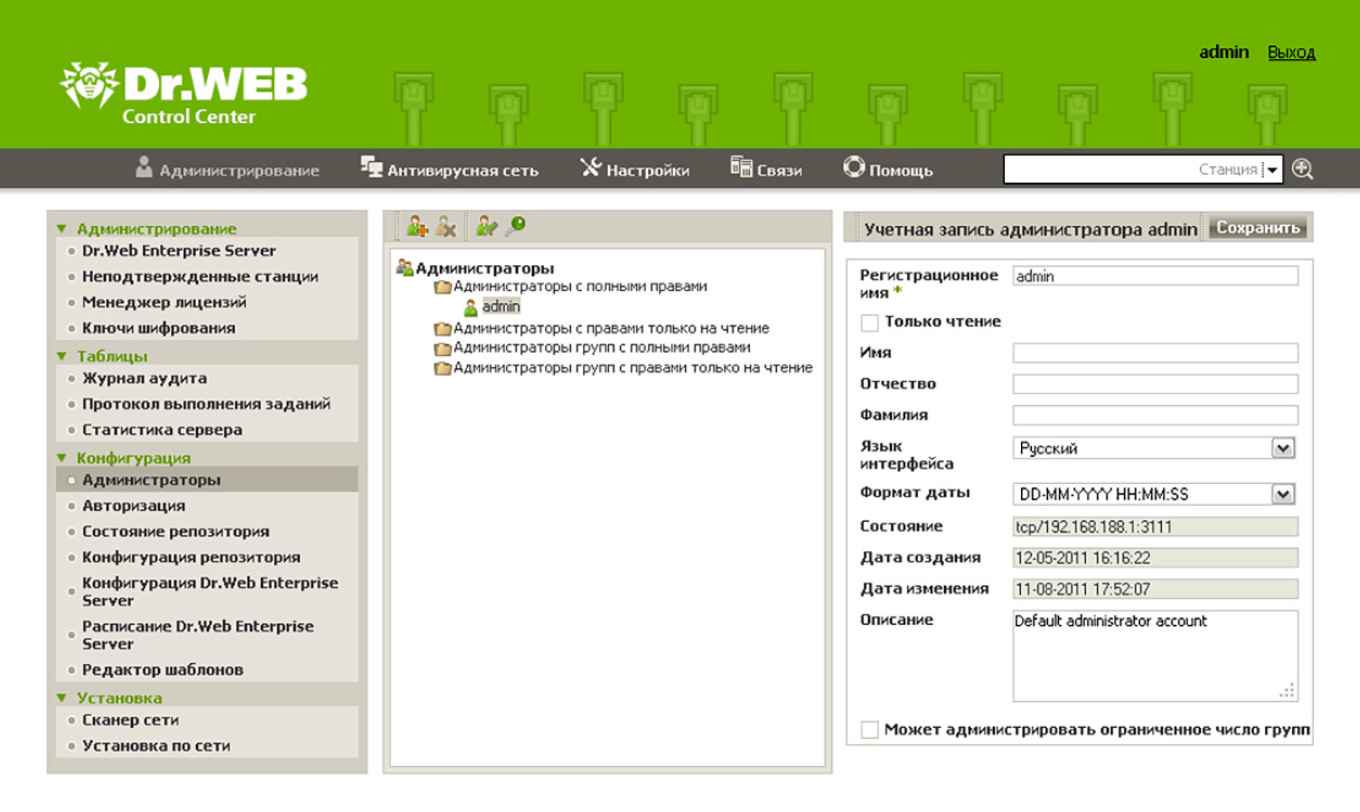Click the Фамилия input field
Image resolution: width=1360 pixels, height=812 pixels.
1155,415
